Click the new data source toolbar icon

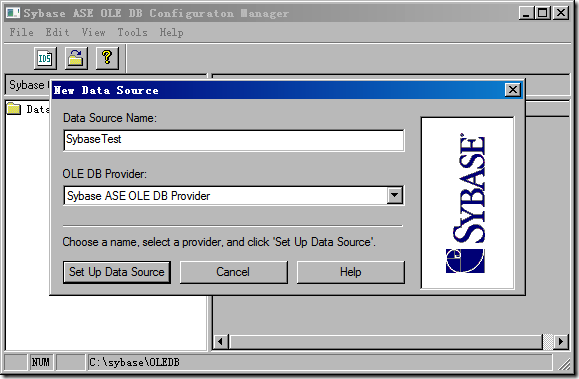(45, 58)
